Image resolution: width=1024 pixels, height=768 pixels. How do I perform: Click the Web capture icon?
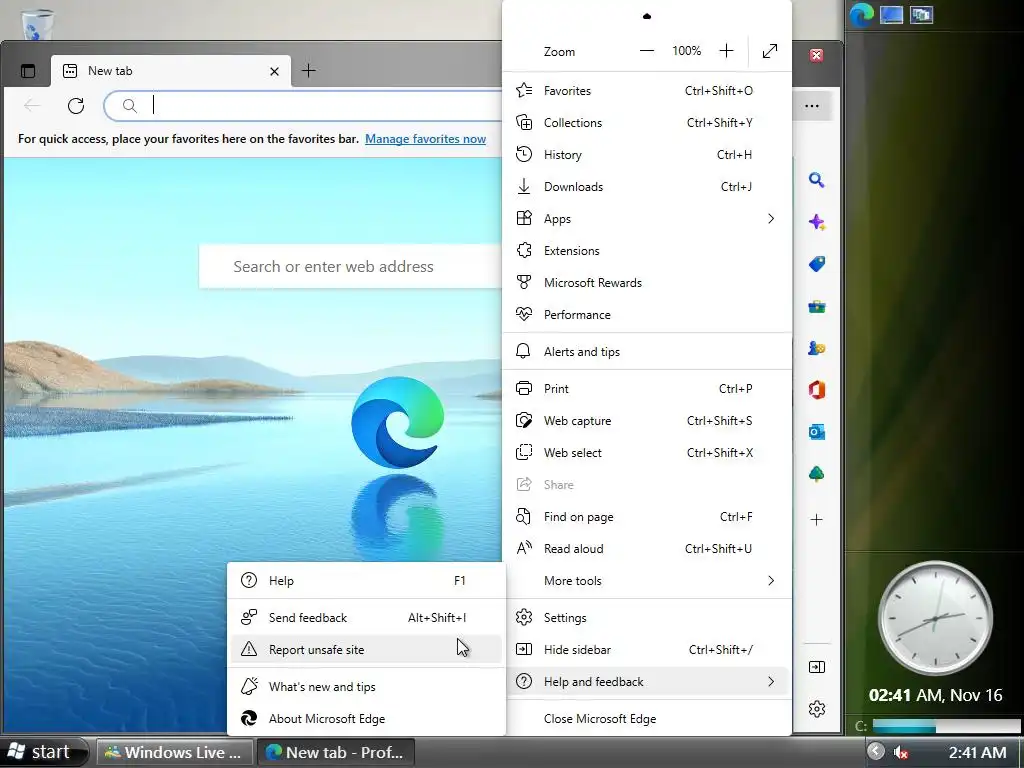click(x=524, y=421)
